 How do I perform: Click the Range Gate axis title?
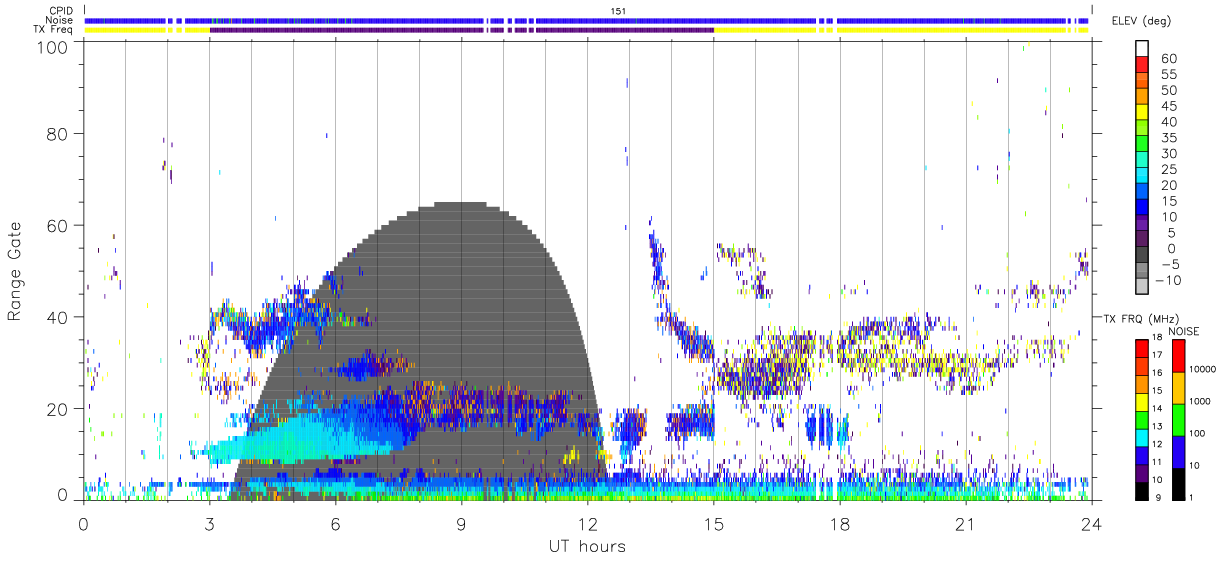coord(17,271)
